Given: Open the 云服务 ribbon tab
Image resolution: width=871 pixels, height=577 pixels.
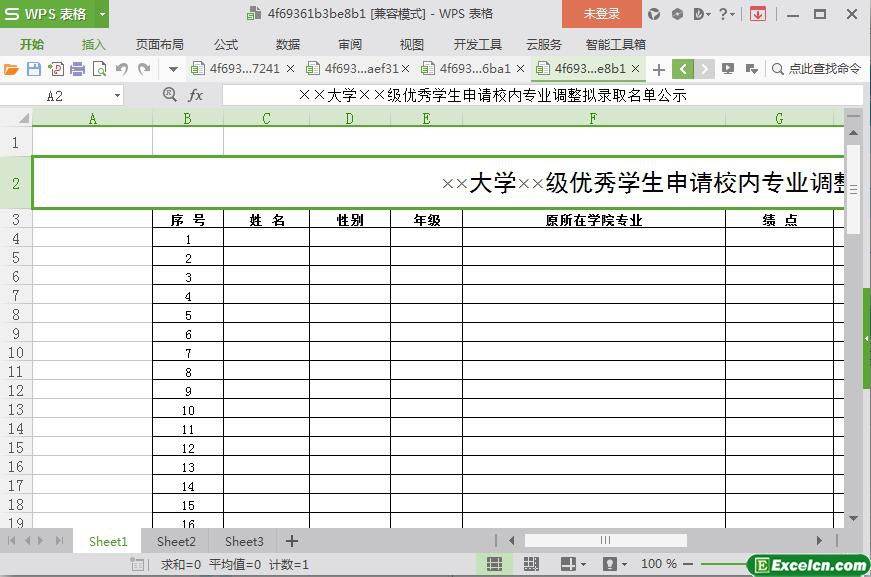Looking at the screenshot, I should 544,44.
